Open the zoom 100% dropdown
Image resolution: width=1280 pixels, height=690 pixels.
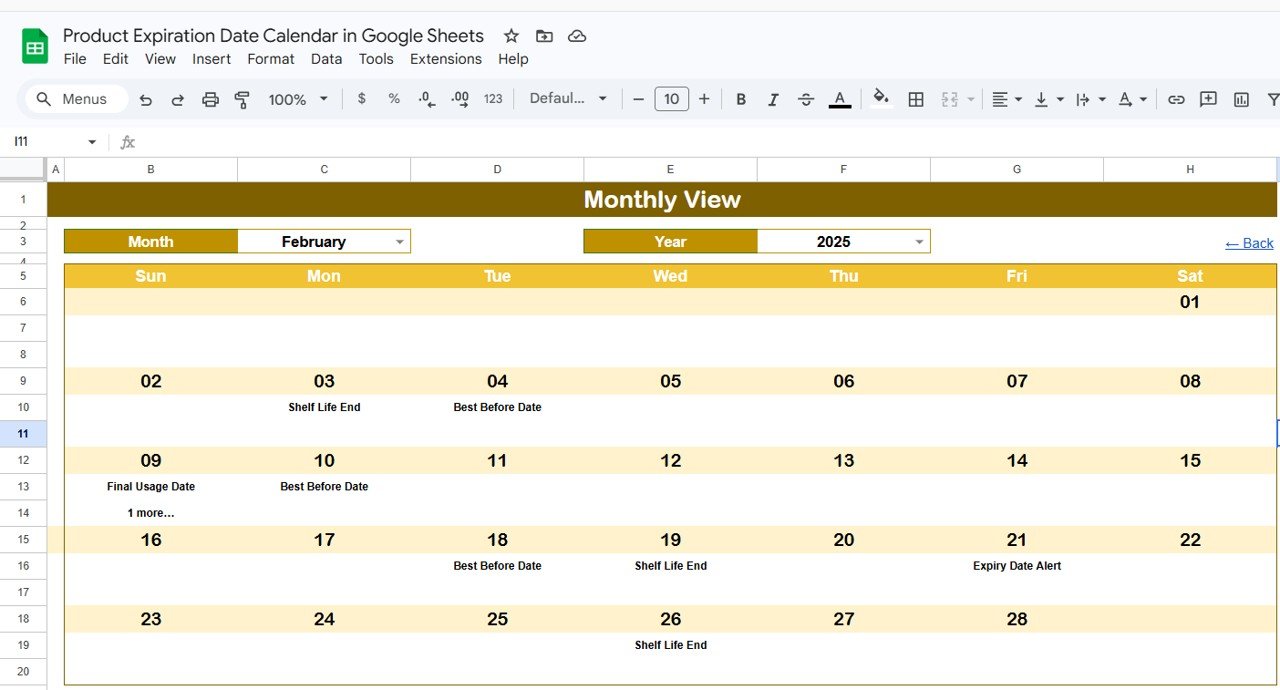tap(298, 99)
